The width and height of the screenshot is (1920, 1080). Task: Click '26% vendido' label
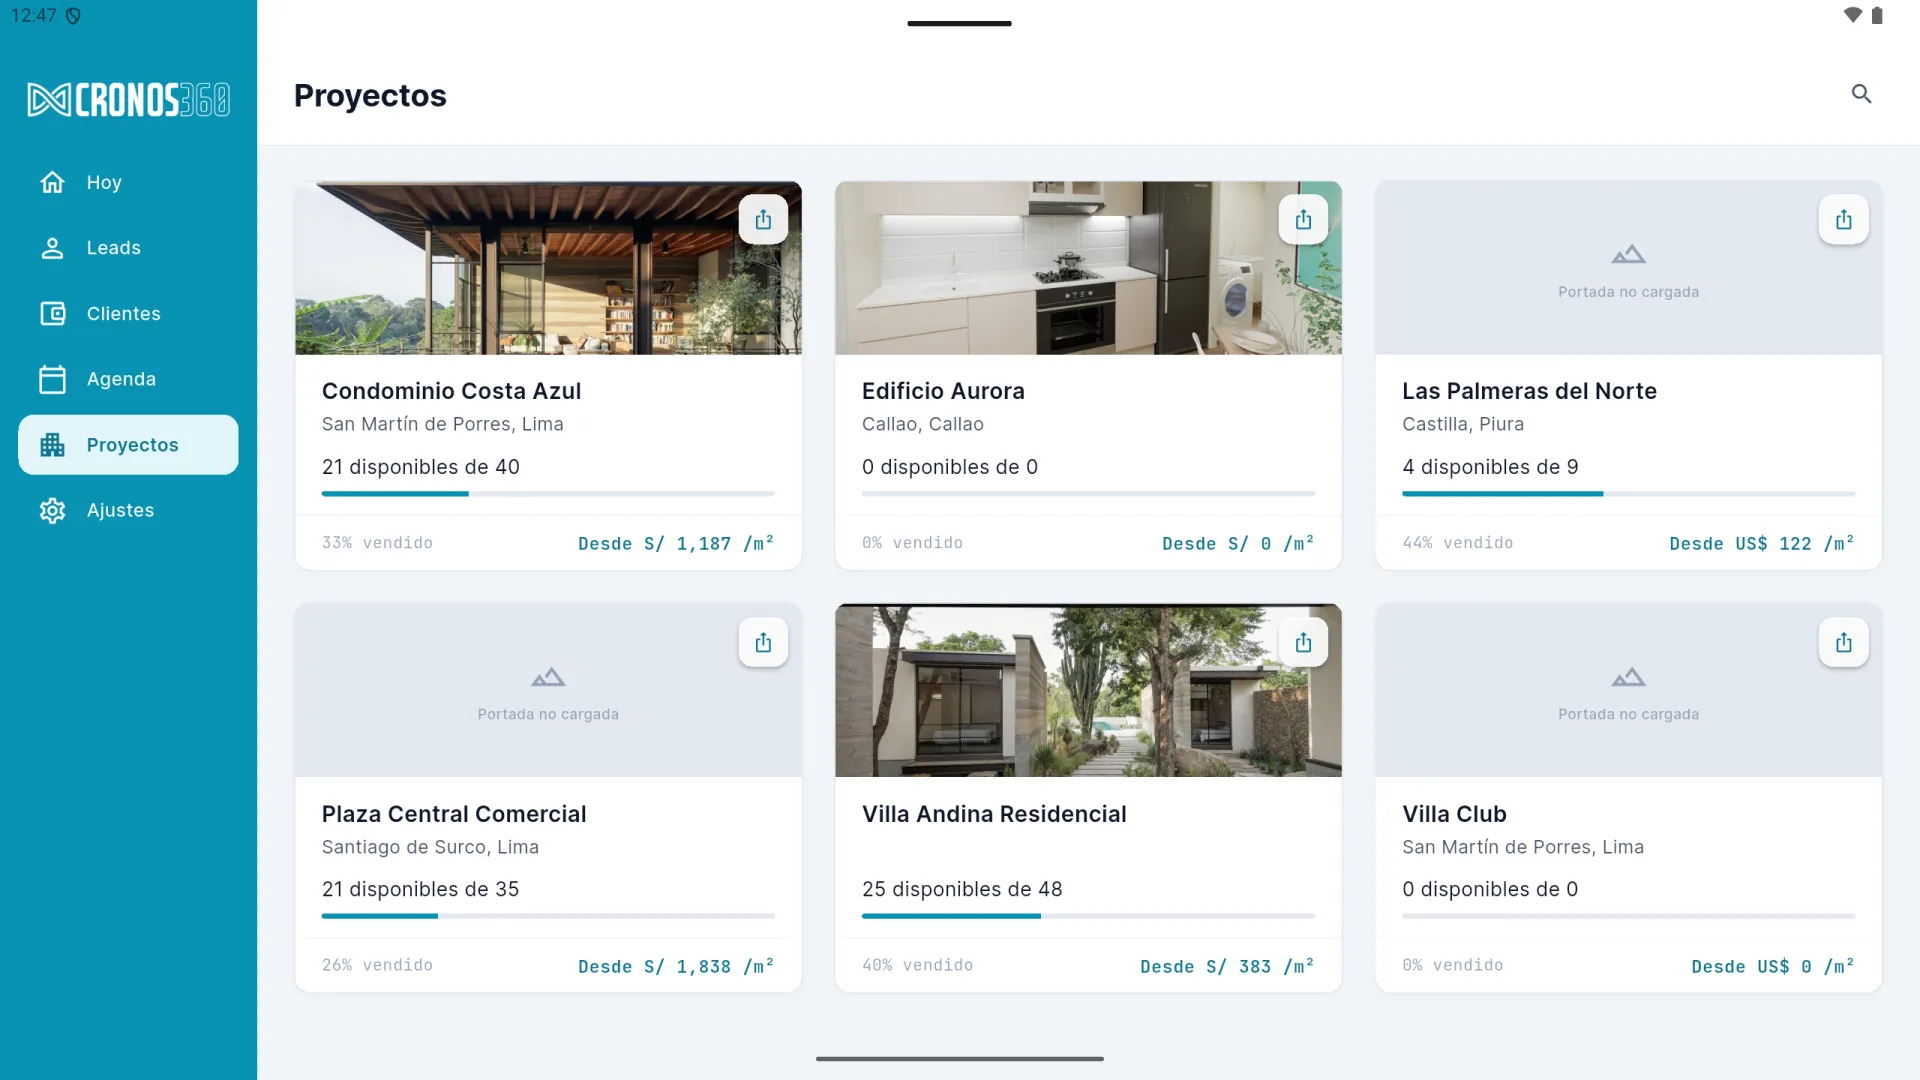pyautogui.click(x=377, y=965)
